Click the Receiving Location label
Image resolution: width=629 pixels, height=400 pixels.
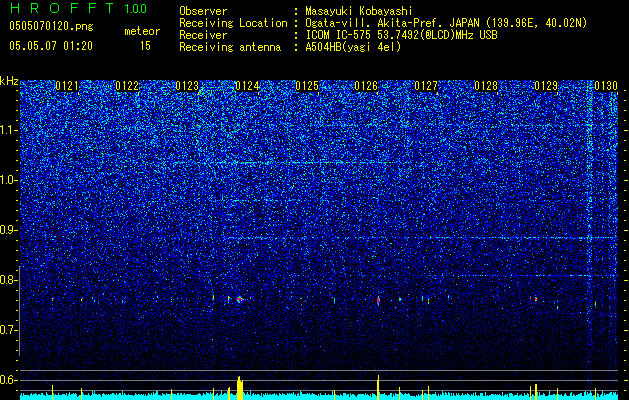point(233,23)
